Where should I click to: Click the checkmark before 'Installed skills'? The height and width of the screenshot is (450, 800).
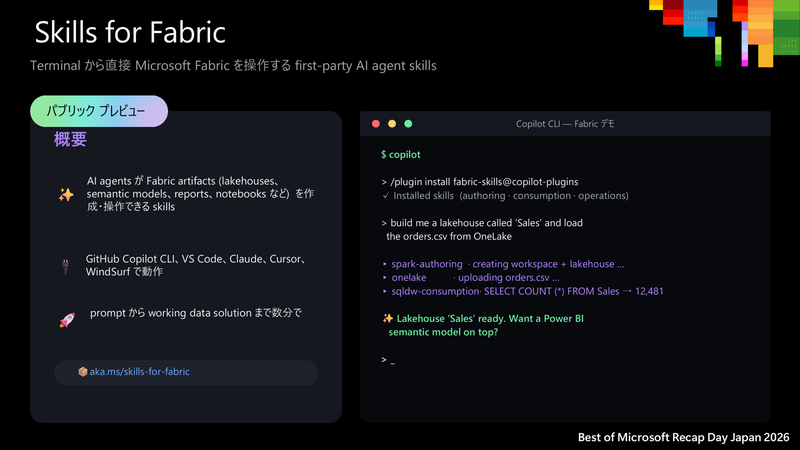385,195
